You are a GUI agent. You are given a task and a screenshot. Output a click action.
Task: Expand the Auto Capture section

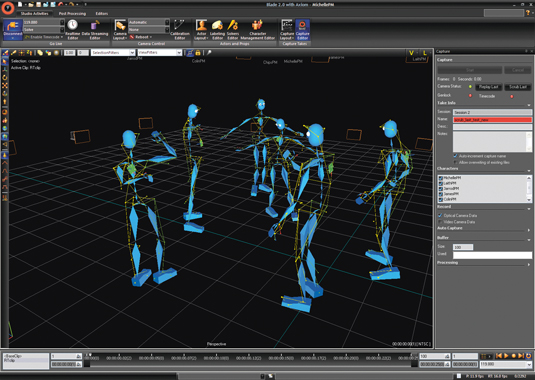[x=529, y=230]
